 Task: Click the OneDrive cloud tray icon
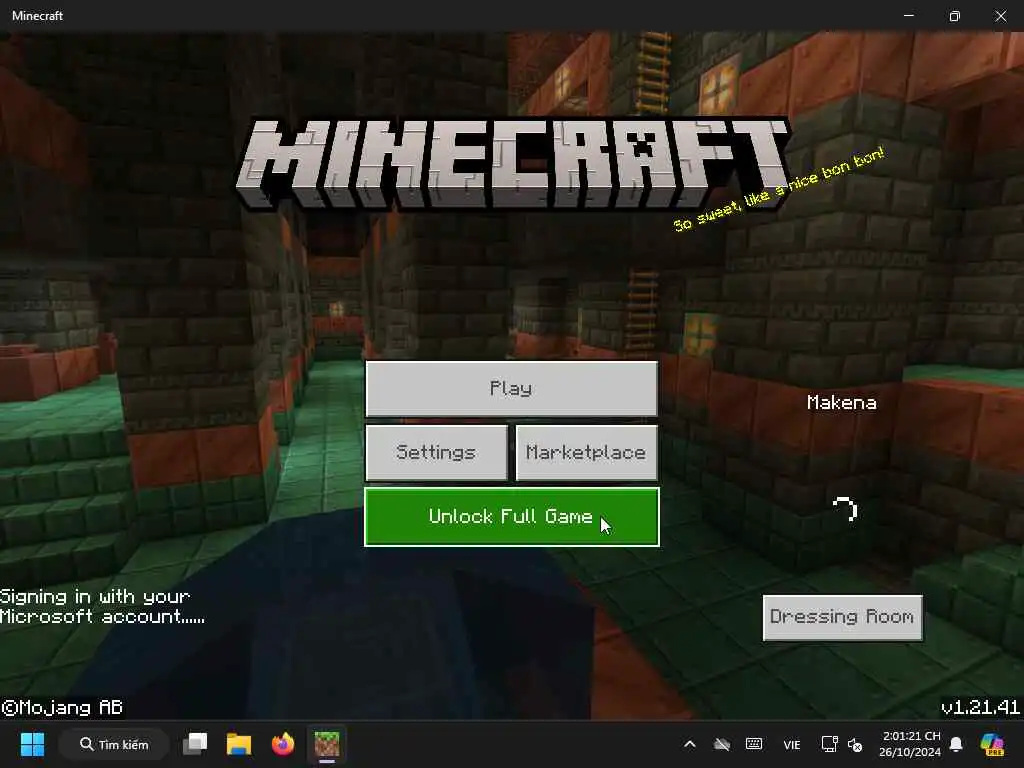pyautogui.click(x=722, y=744)
